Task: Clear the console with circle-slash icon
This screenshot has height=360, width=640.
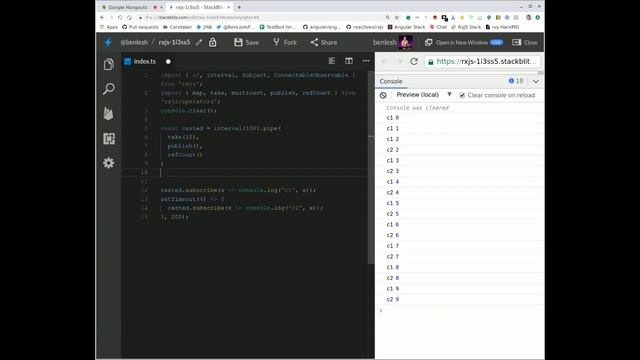Action: coord(383,95)
